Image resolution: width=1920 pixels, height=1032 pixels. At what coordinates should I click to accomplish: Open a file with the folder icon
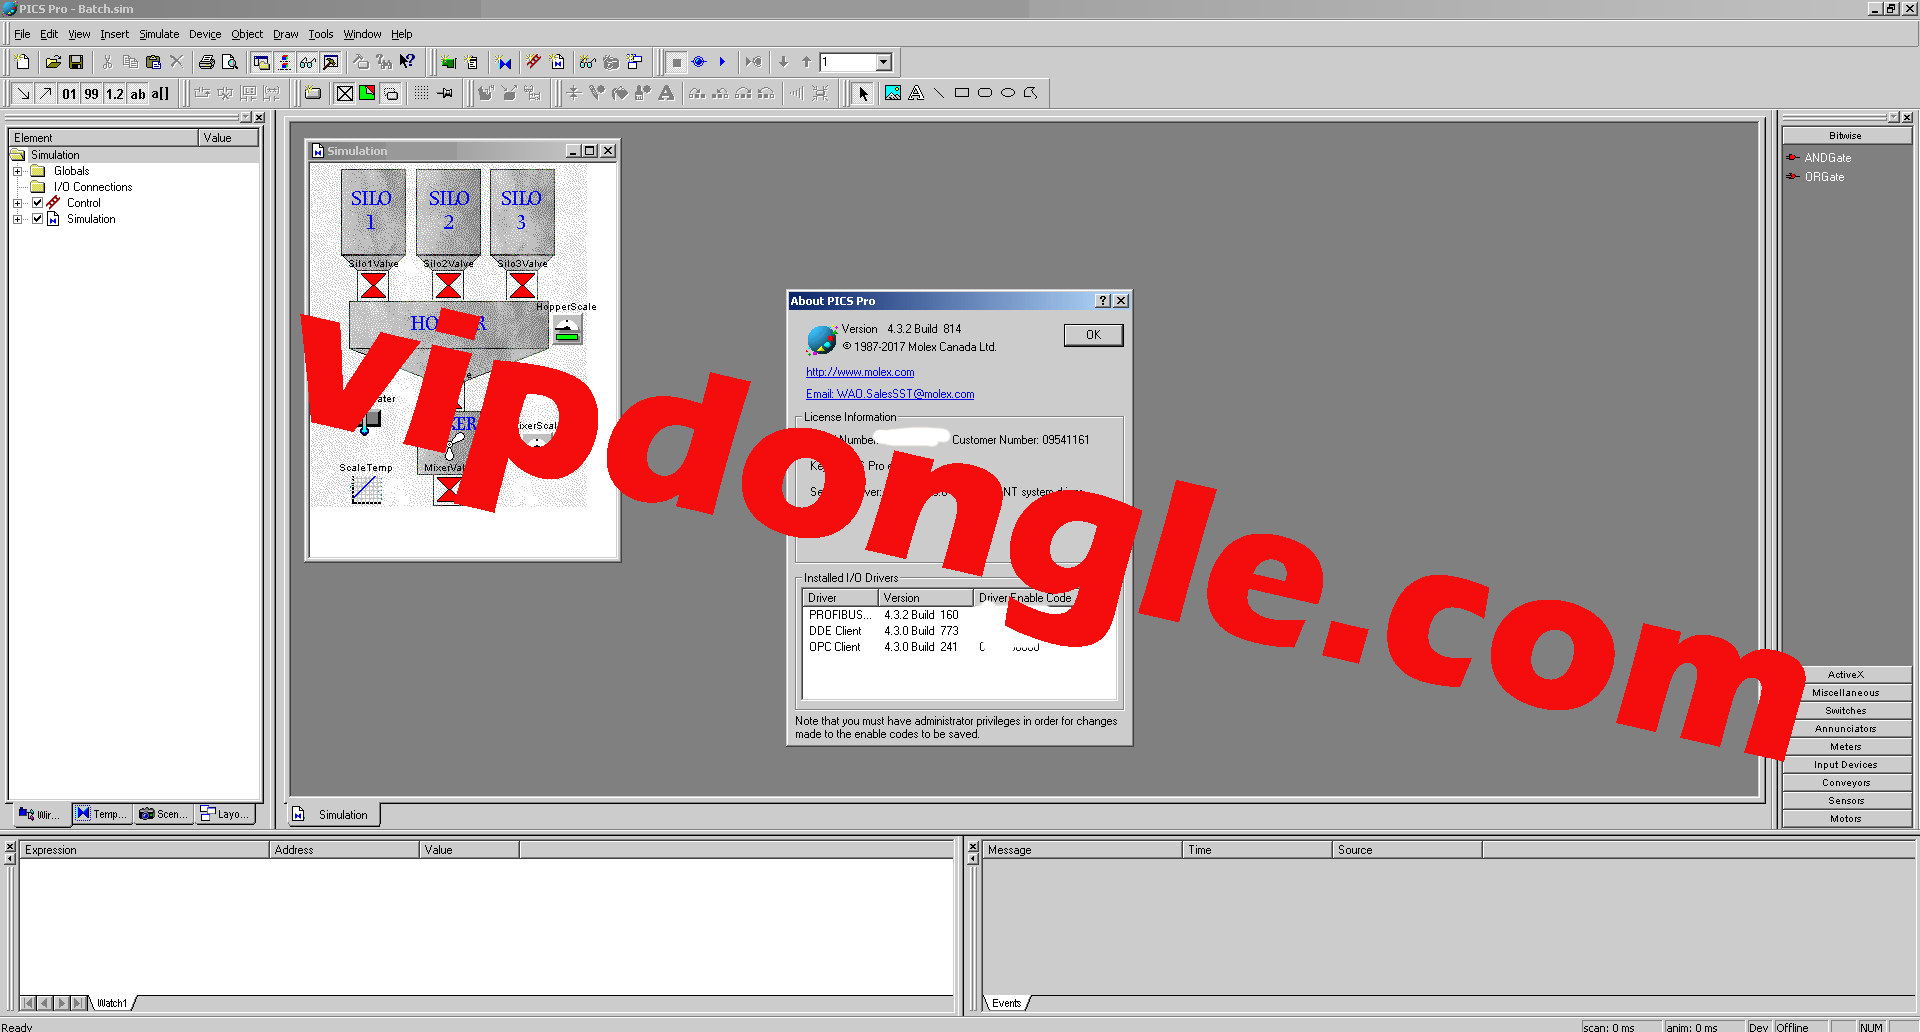click(53, 62)
